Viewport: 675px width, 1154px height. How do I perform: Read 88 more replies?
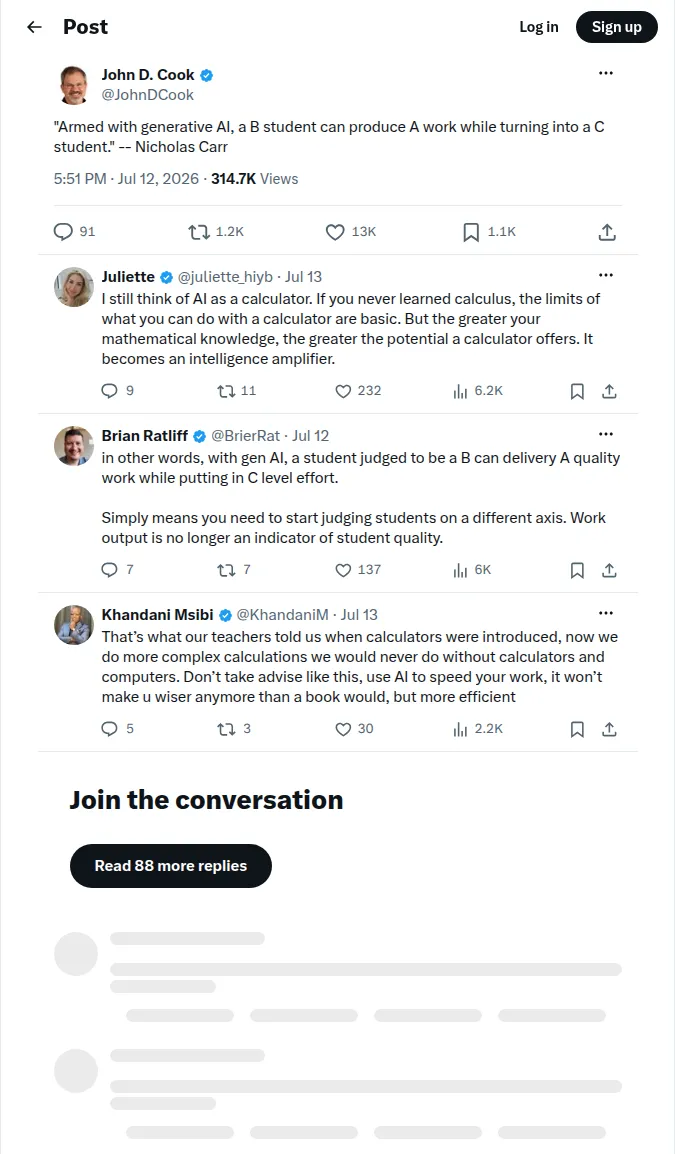tap(171, 866)
